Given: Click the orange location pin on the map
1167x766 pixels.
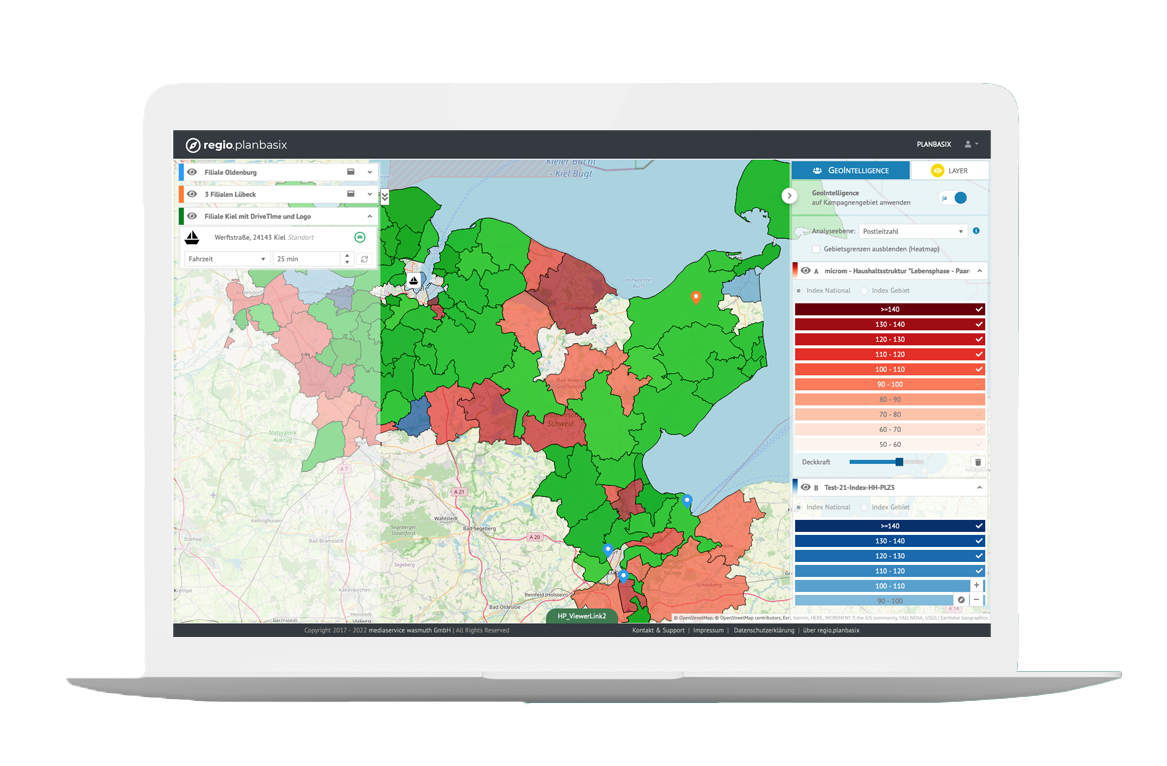Looking at the screenshot, I should [696, 296].
